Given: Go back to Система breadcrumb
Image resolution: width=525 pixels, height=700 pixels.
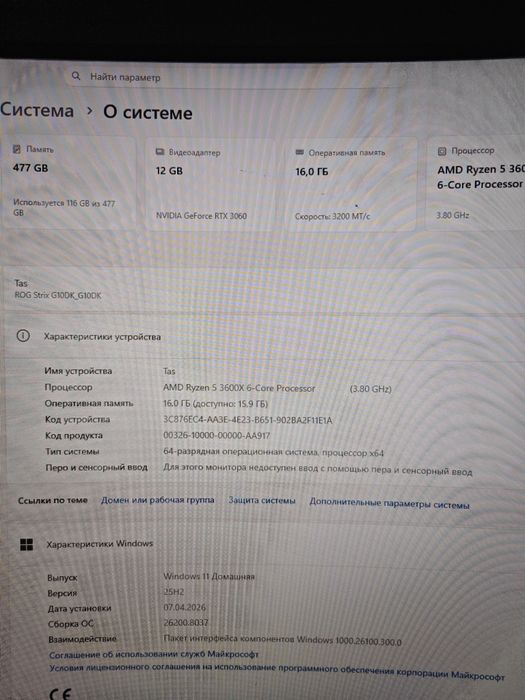Looking at the screenshot, I should (37, 110).
